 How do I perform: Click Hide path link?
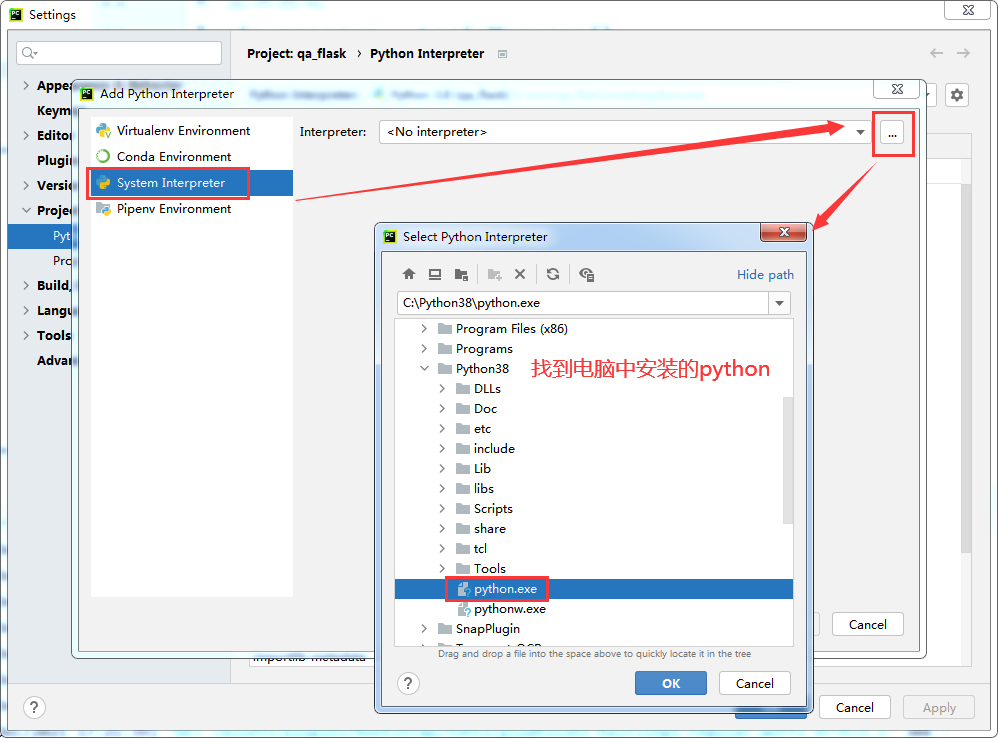[x=765, y=275]
